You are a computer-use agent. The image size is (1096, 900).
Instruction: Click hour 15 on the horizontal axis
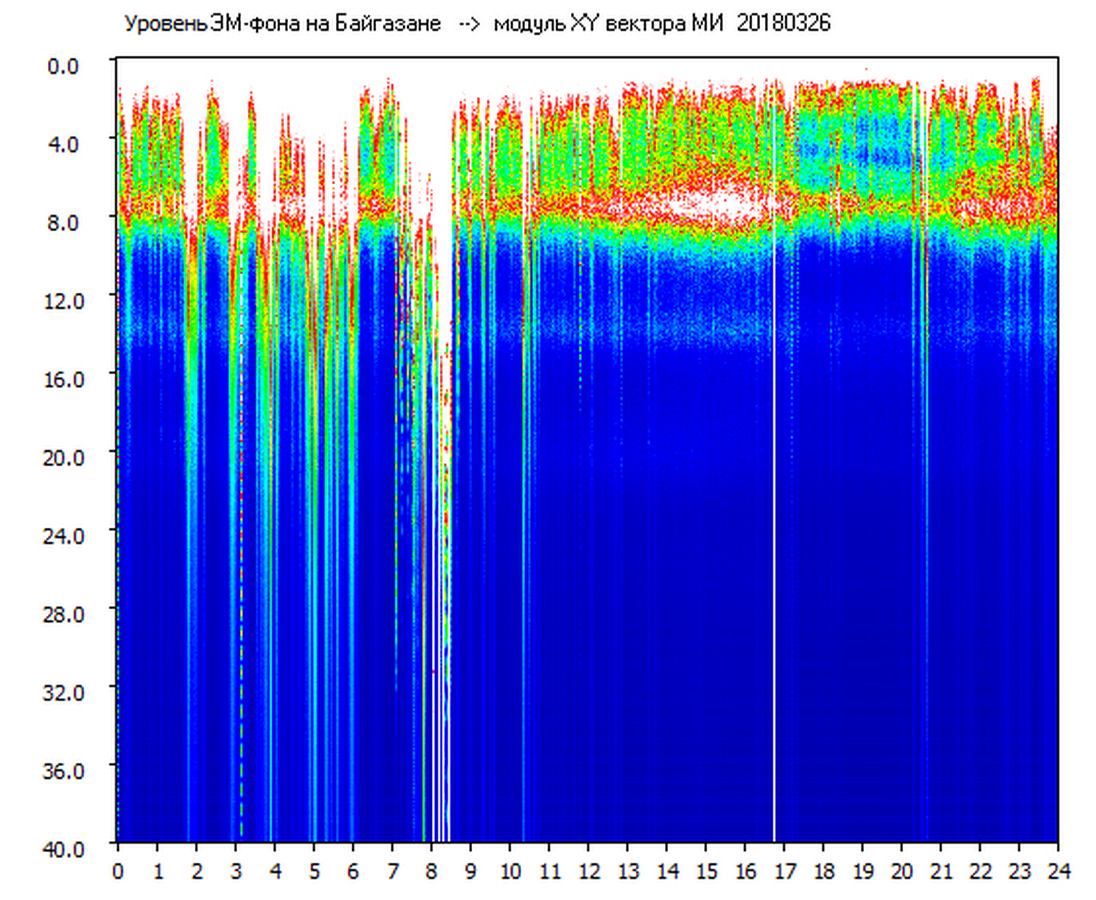[x=706, y=871]
